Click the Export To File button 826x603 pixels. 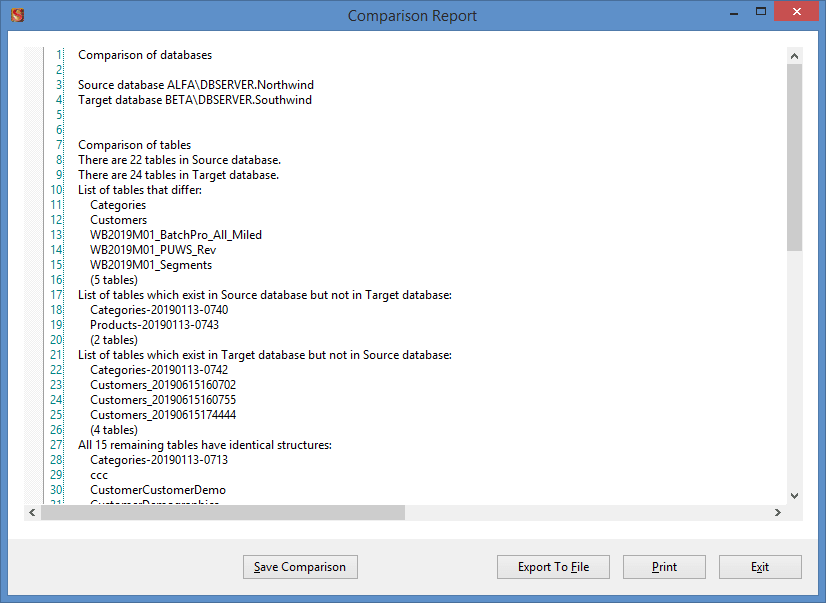553,567
